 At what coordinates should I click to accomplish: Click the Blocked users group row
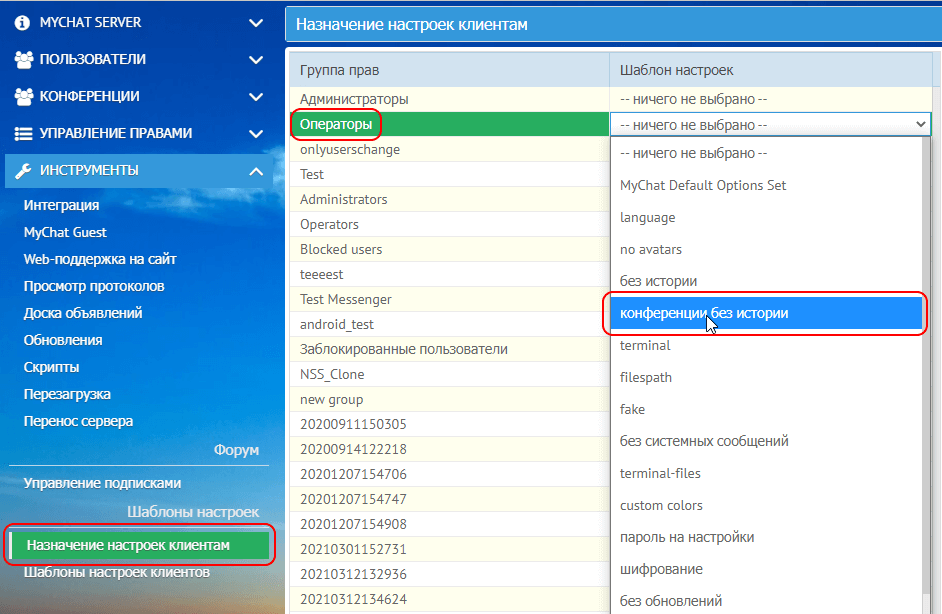pyautogui.click(x=341, y=249)
